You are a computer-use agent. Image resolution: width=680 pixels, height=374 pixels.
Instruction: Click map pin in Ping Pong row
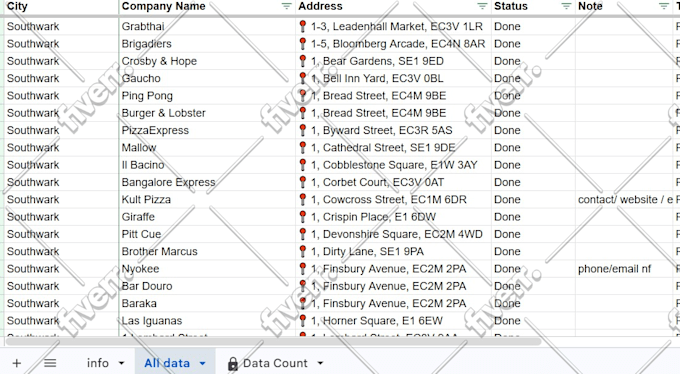pos(303,95)
